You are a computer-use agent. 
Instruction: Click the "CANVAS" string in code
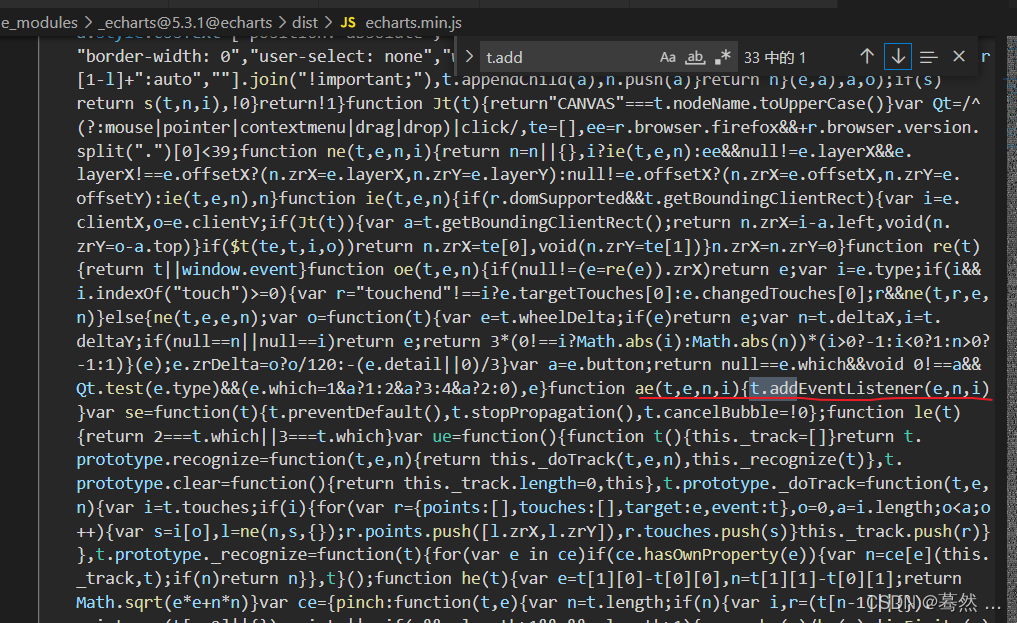point(586,104)
